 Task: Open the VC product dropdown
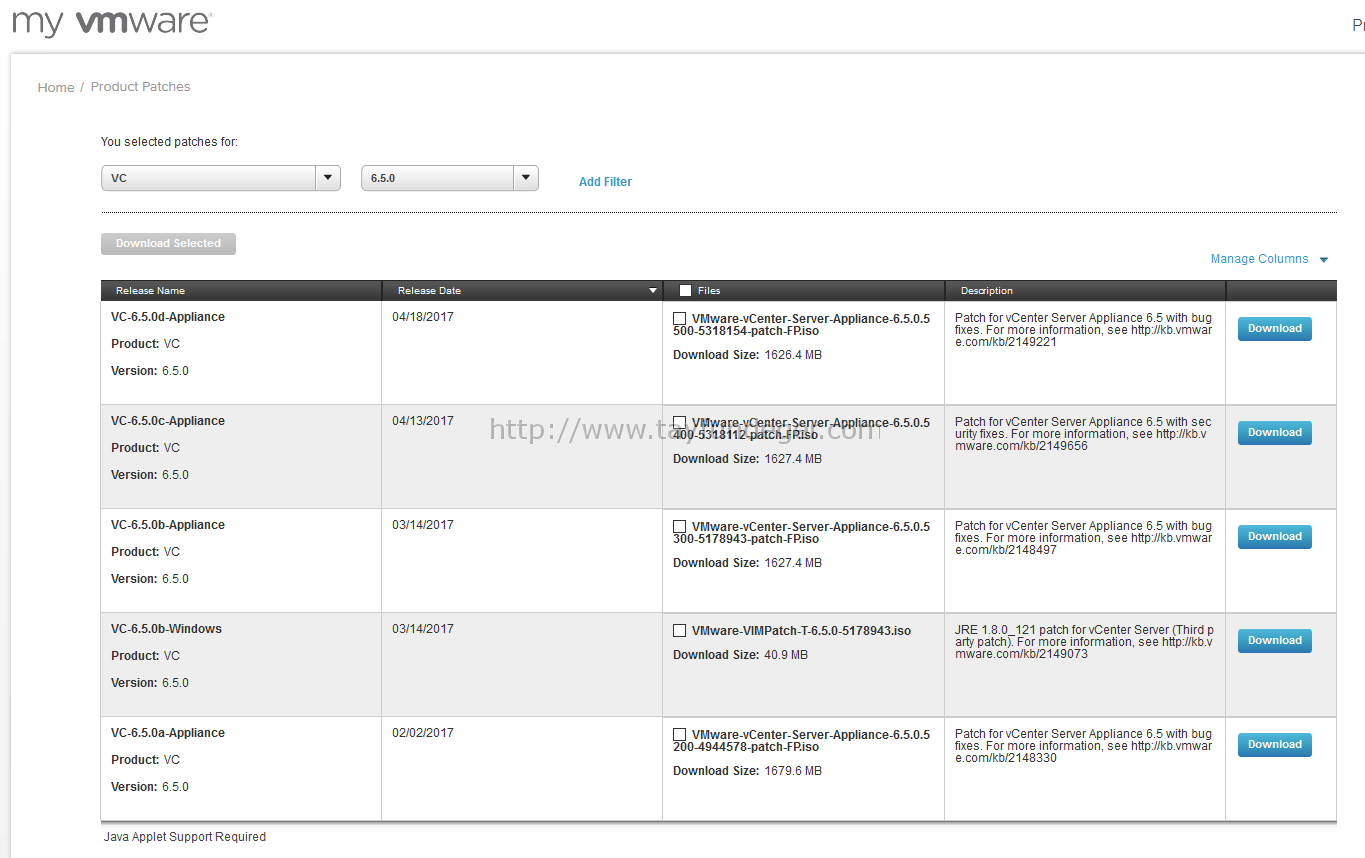[x=221, y=178]
